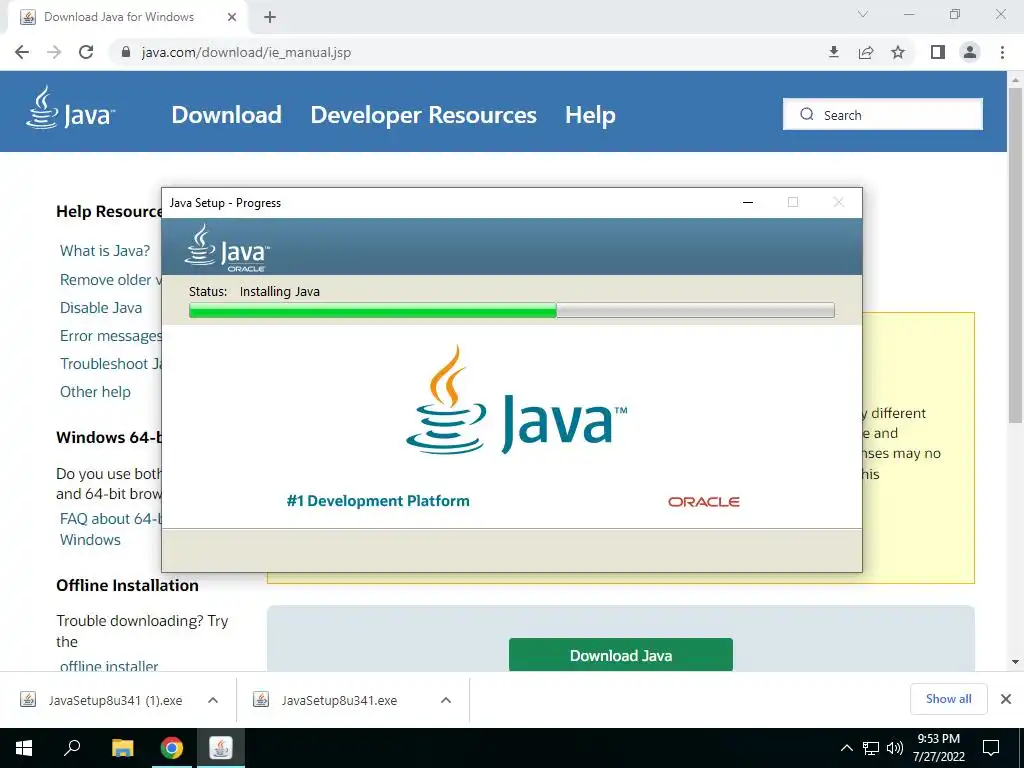The height and width of the screenshot is (768, 1024).
Task: Click the Search field on the Java site
Action: point(882,114)
